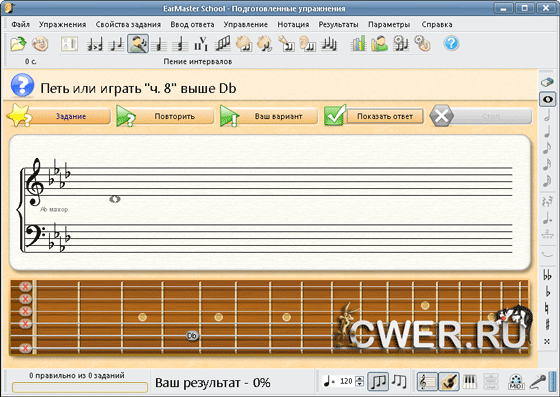Select the rhythm clapping exercise icon
The height and width of the screenshot is (397, 560).
(244, 44)
